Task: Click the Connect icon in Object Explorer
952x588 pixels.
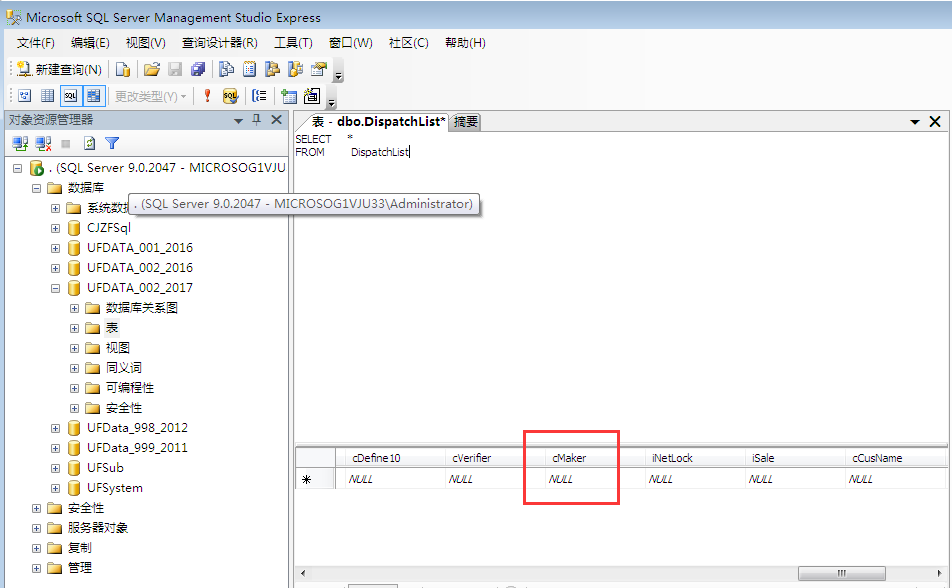Action: tap(20, 144)
